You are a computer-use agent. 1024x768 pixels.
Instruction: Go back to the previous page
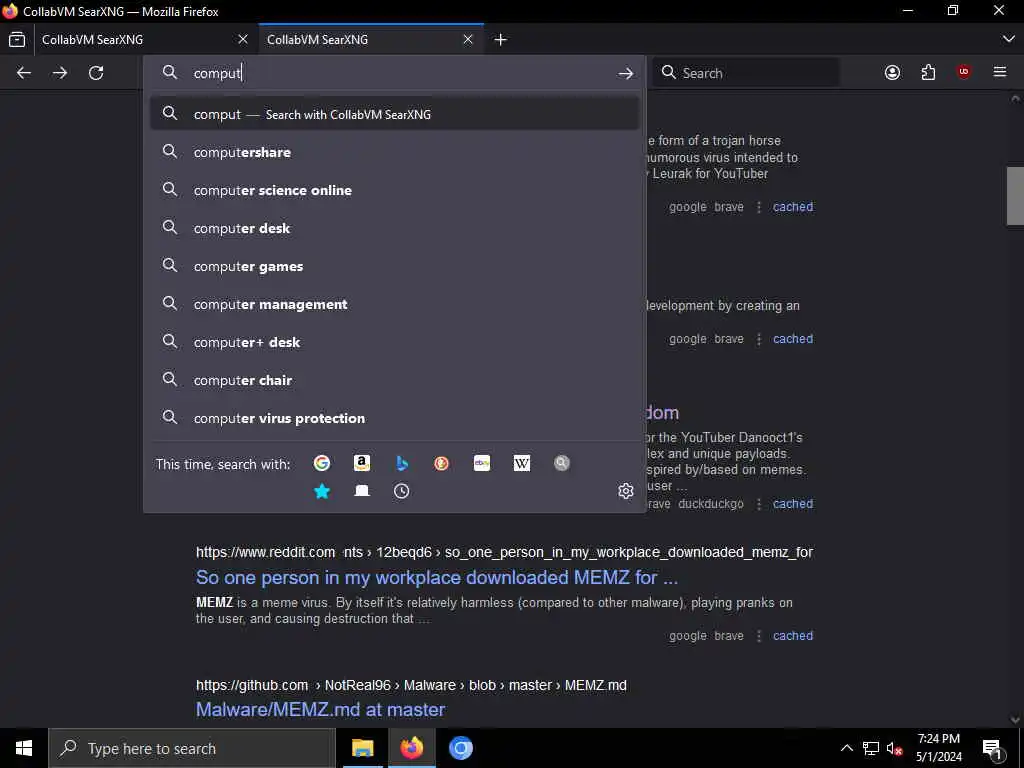(24, 72)
